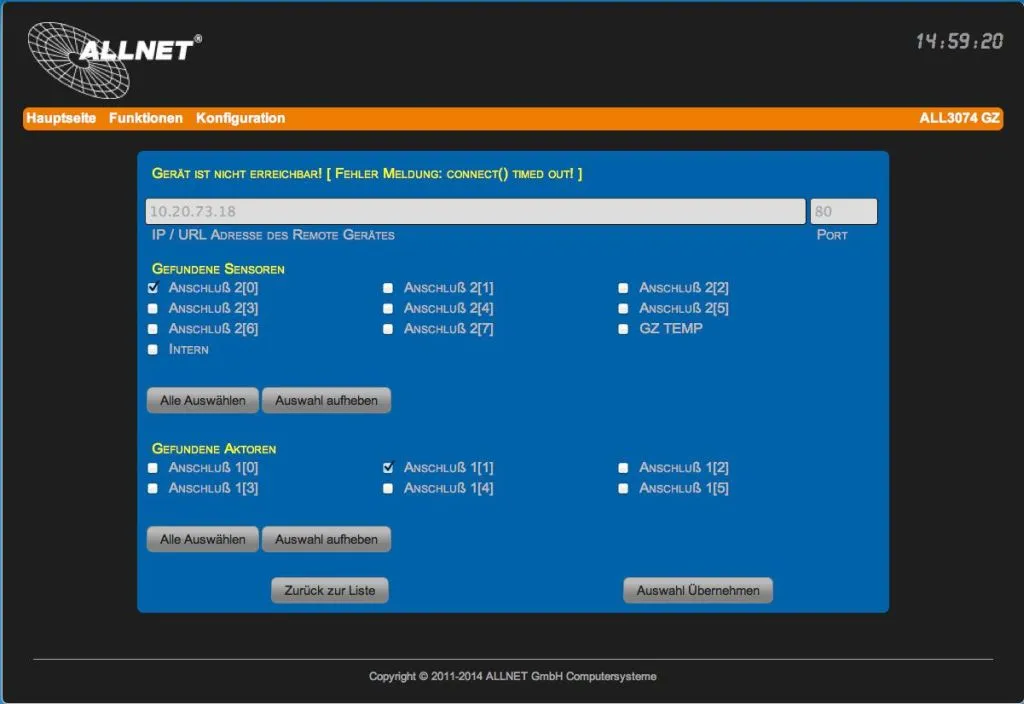The height and width of the screenshot is (704, 1024).
Task: Enable the Anschluß 1[0] actor checkbox
Action: coord(152,467)
